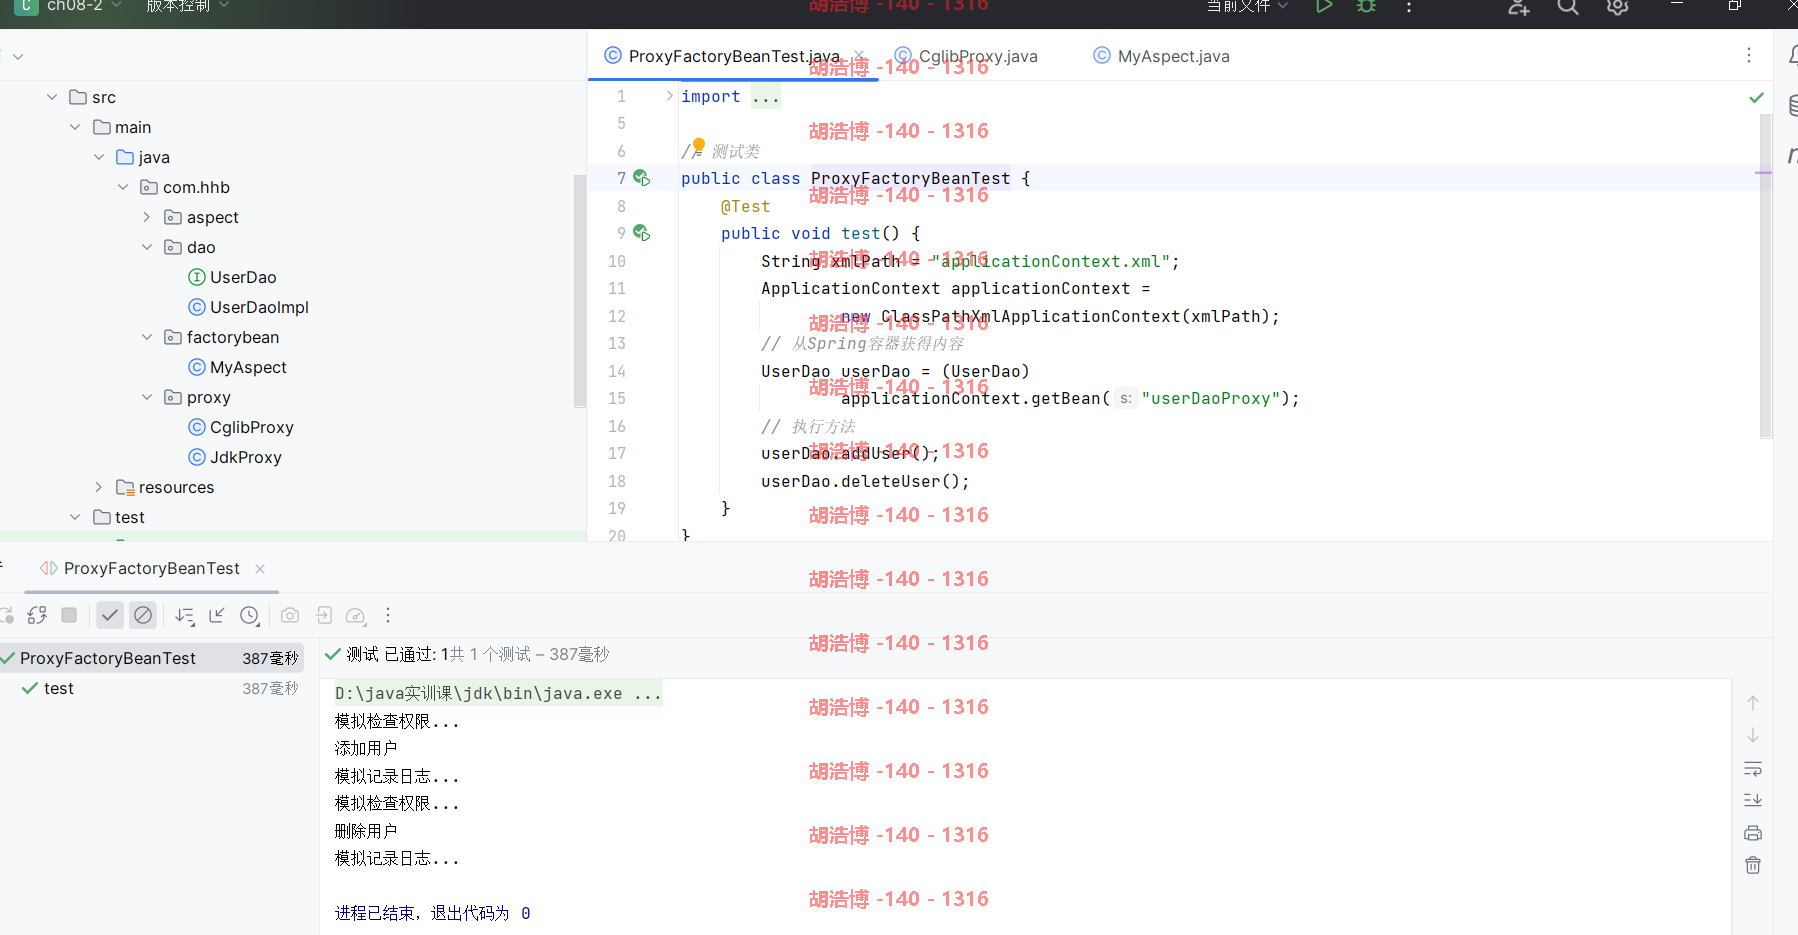Open the test history clock icon
This screenshot has width=1798, height=935.
[x=250, y=615]
